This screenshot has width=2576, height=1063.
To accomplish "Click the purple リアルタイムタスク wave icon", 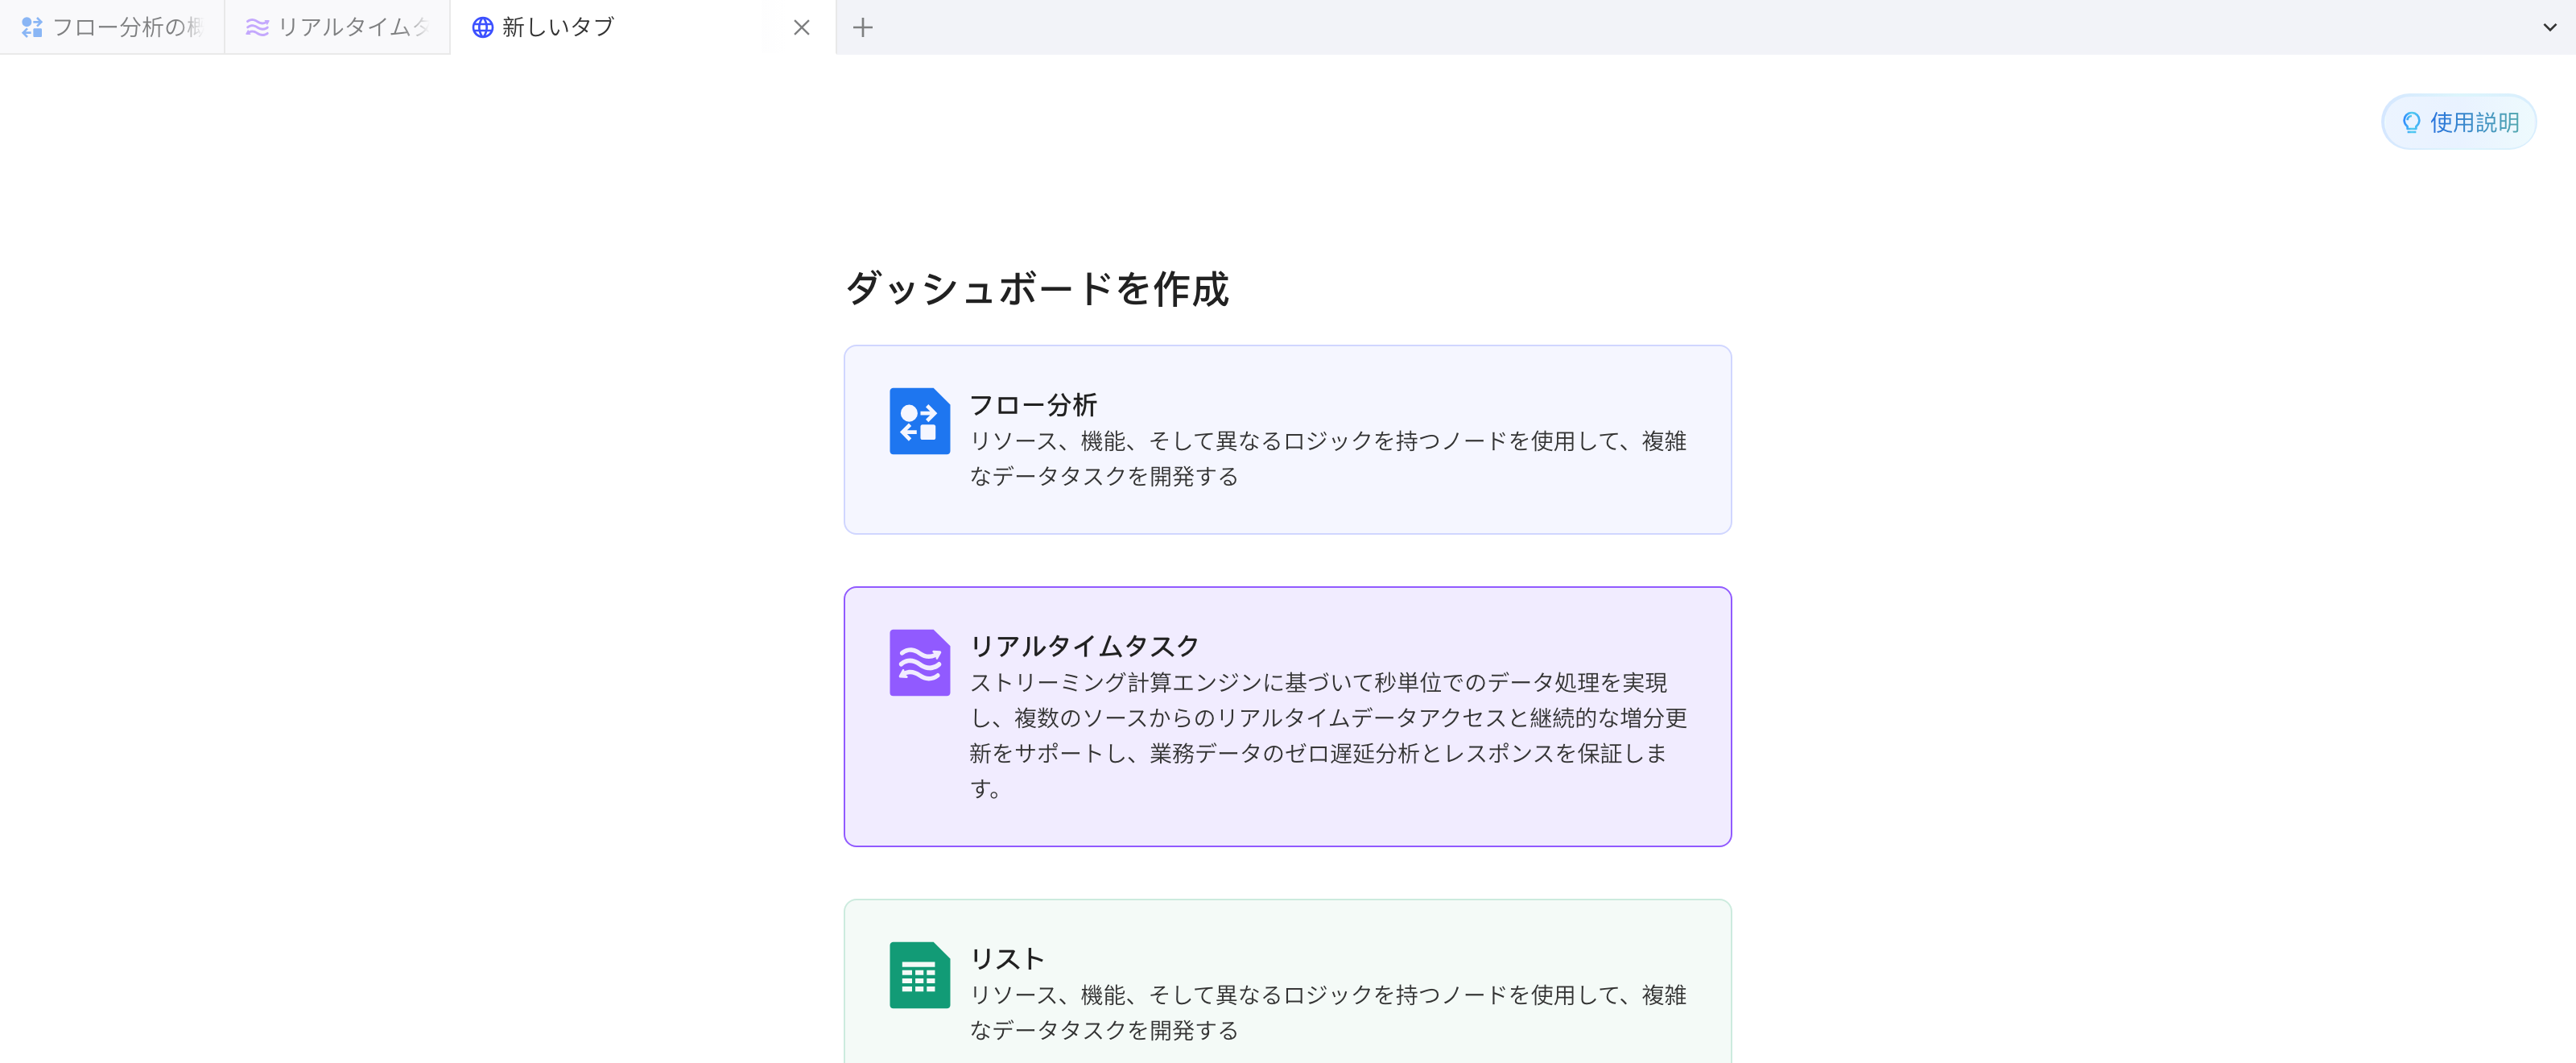I will pyautogui.click(x=919, y=662).
